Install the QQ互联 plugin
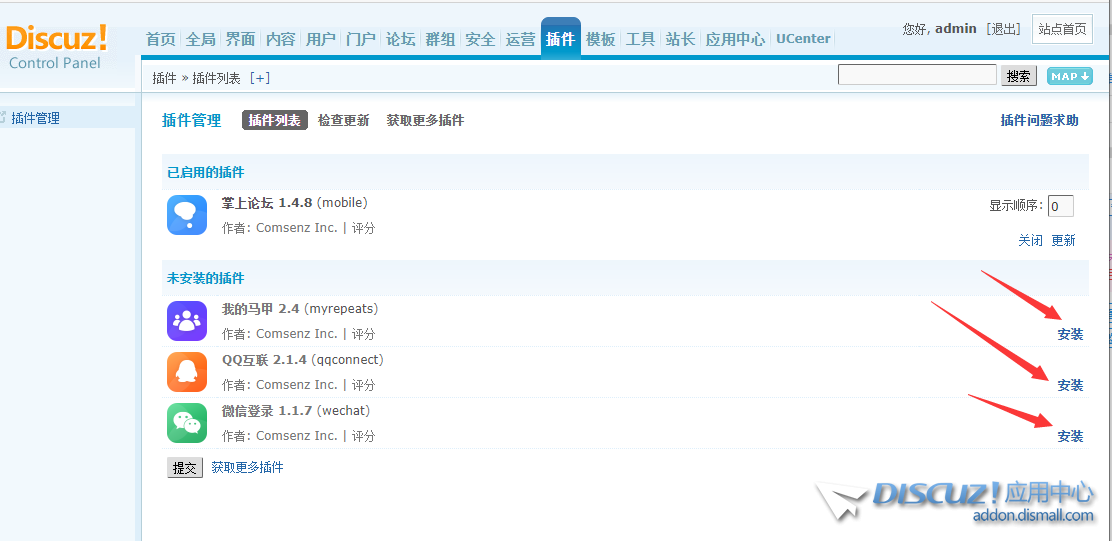 pos(1070,385)
